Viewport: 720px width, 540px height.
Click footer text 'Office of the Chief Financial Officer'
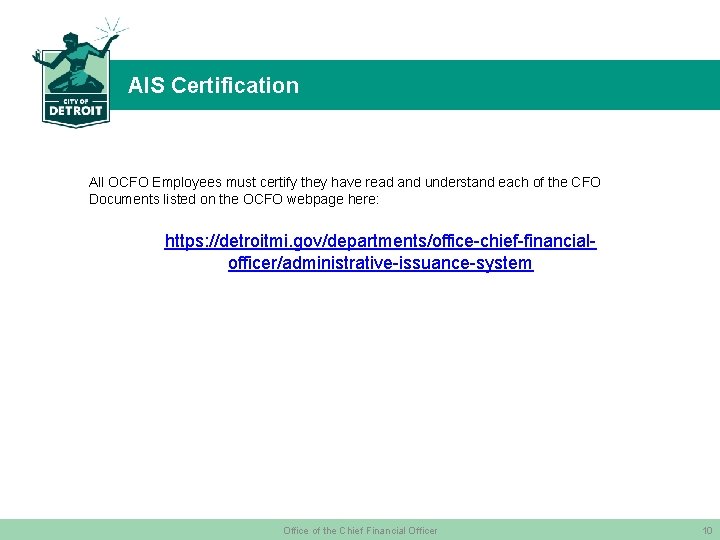coord(360,530)
